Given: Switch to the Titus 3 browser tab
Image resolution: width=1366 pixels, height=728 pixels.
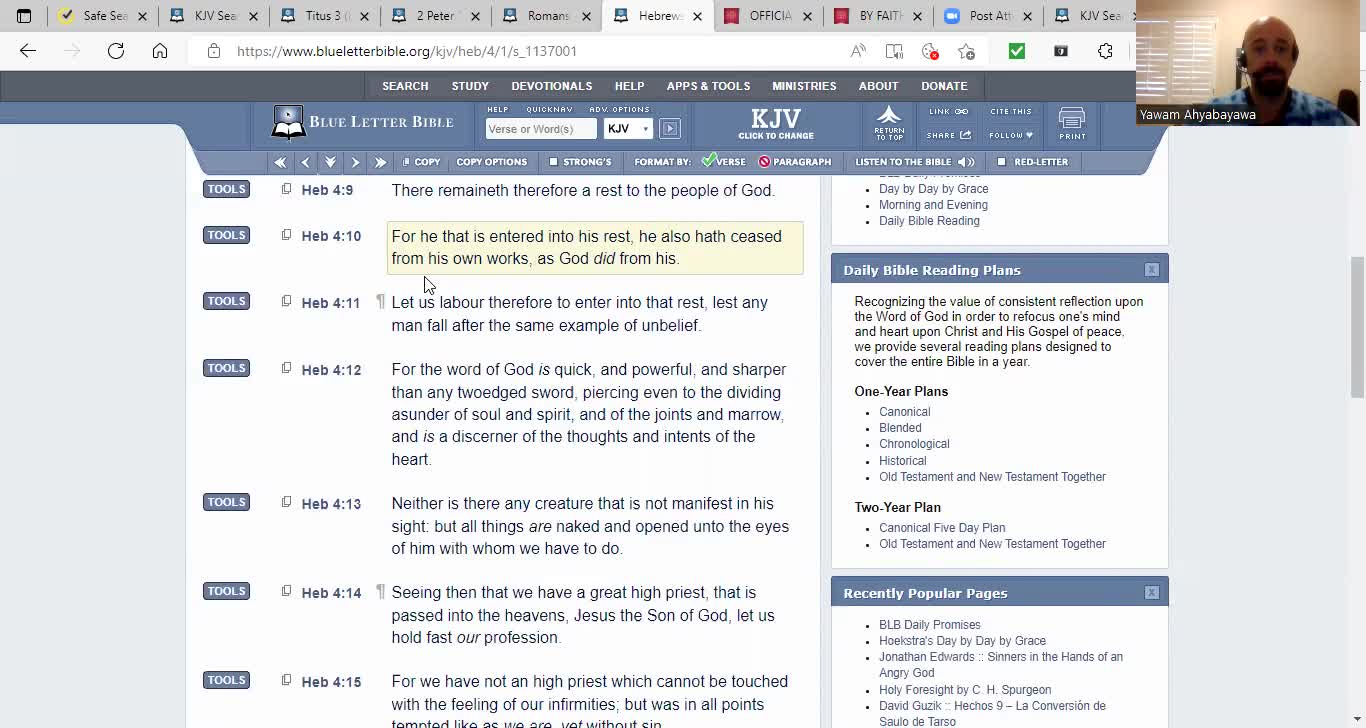Looking at the screenshot, I should tap(323, 16).
